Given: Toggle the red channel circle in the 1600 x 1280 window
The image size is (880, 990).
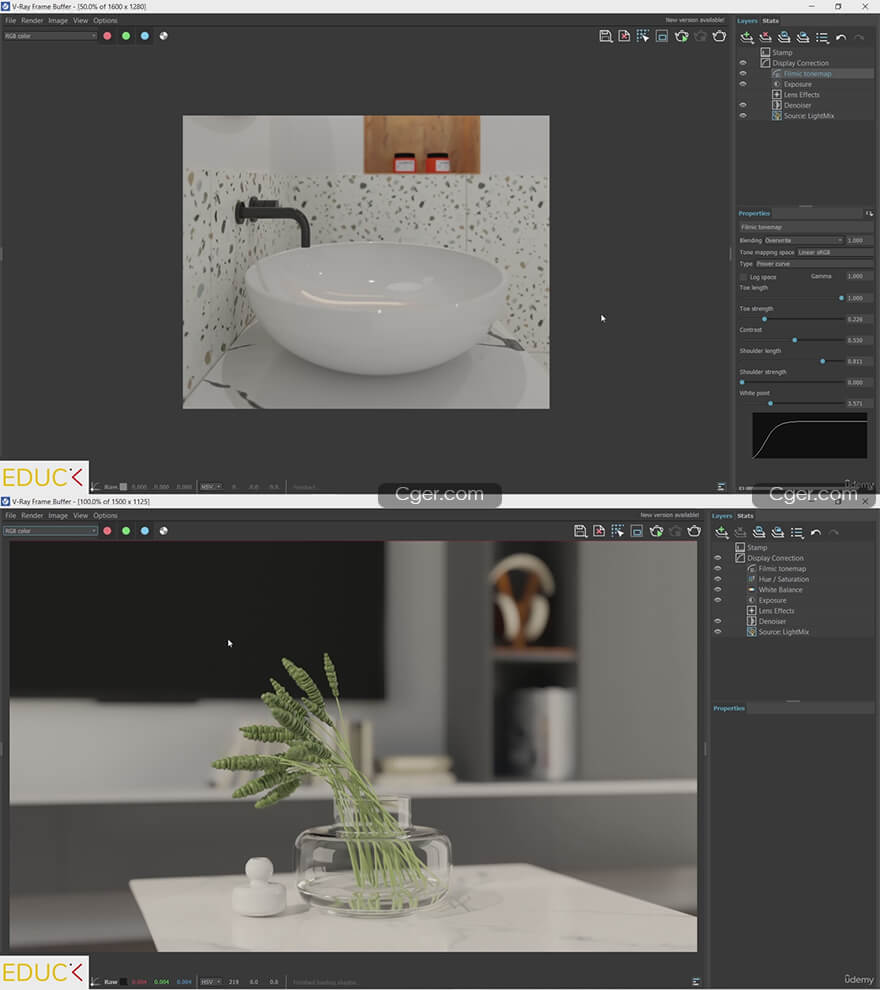Looking at the screenshot, I should (107, 36).
